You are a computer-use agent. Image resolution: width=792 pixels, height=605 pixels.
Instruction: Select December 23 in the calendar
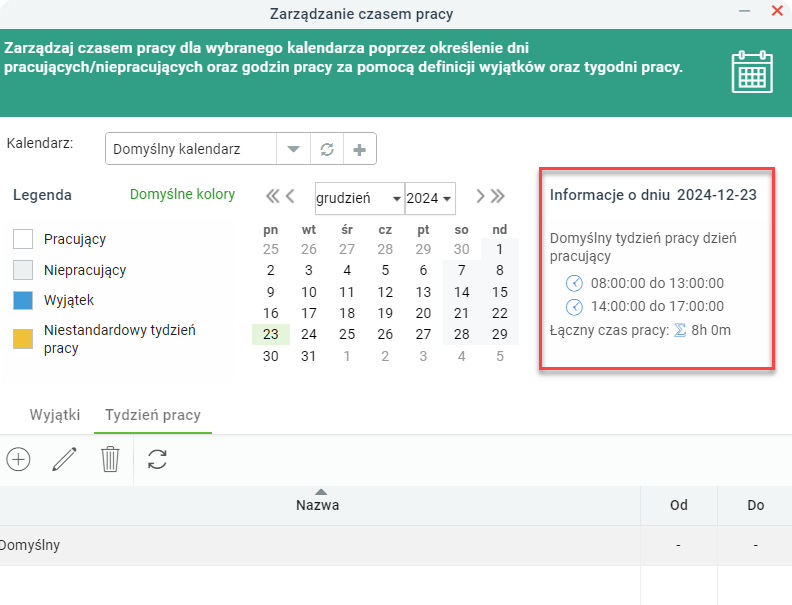tap(271, 334)
